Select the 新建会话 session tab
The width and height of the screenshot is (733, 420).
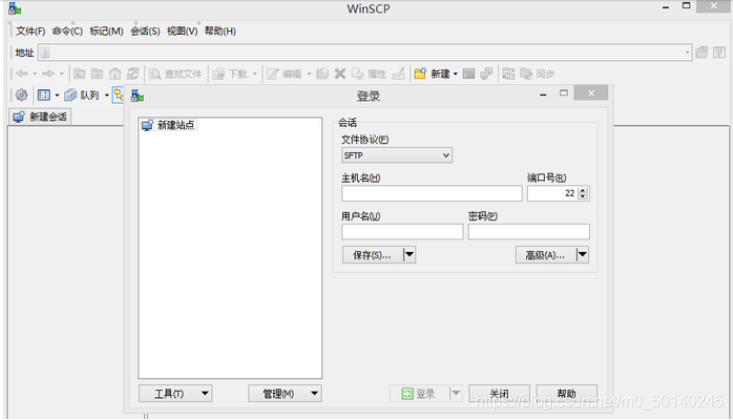click(x=40, y=116)
